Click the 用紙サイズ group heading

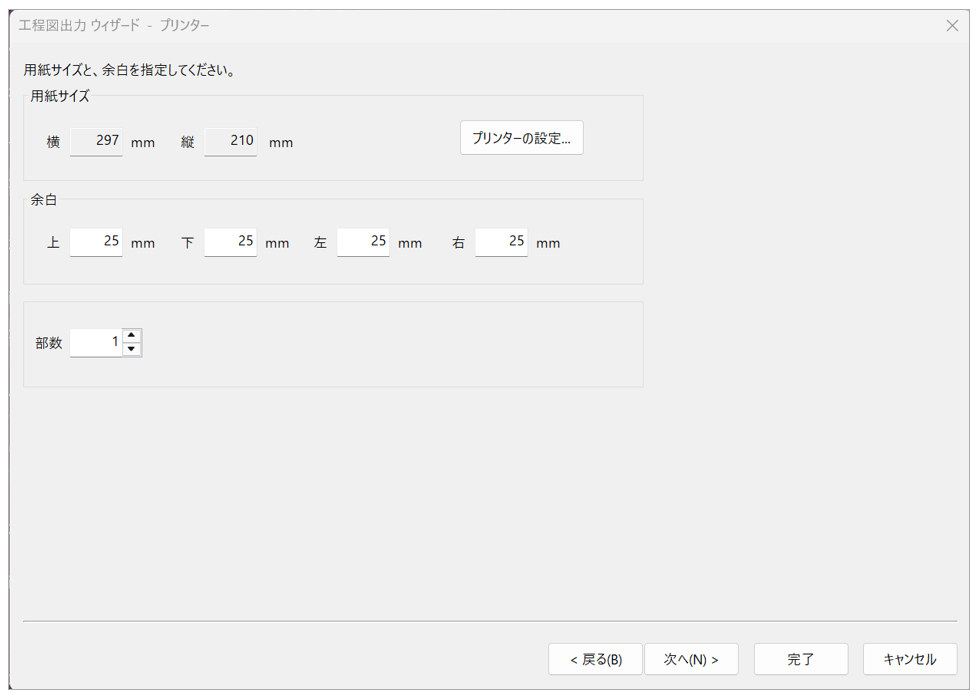(60, 97)
